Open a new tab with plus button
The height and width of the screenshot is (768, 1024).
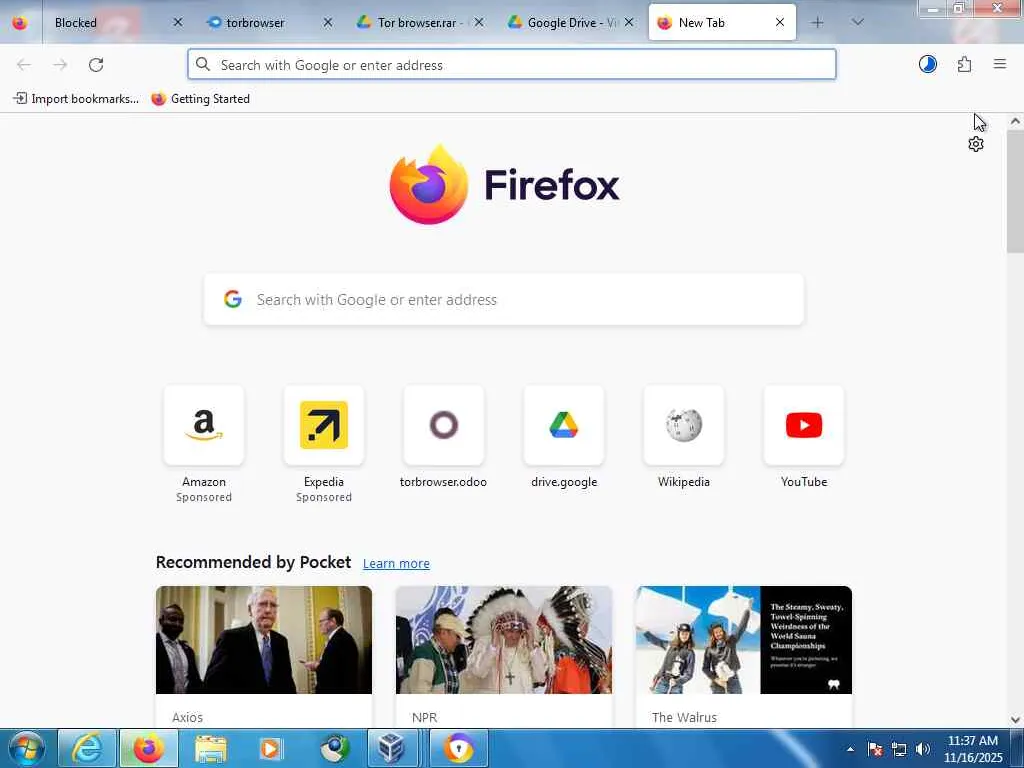coord(817,23)
